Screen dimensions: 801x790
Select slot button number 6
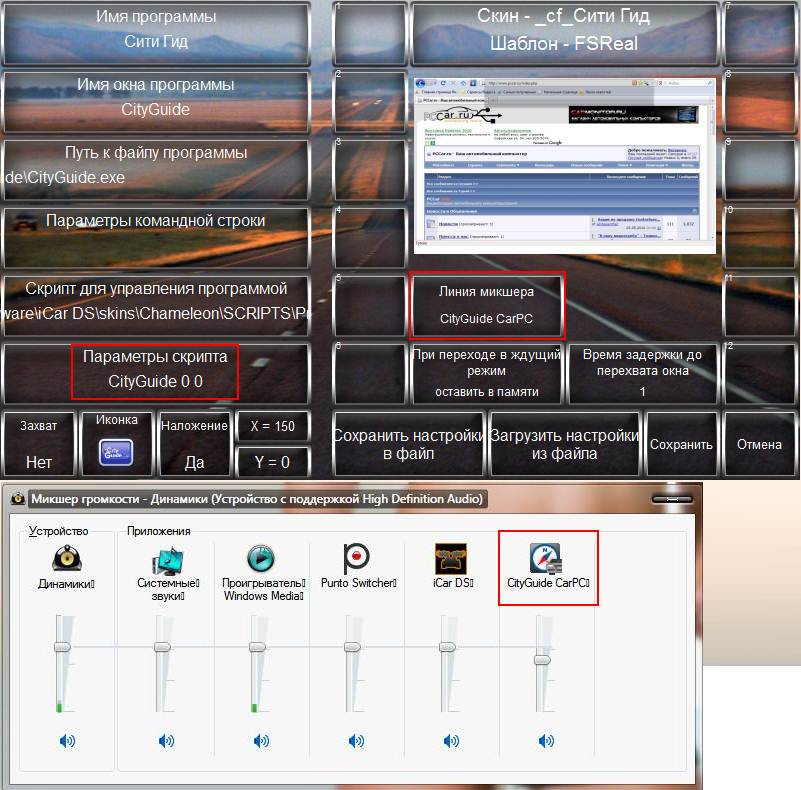tap(369, 374)
